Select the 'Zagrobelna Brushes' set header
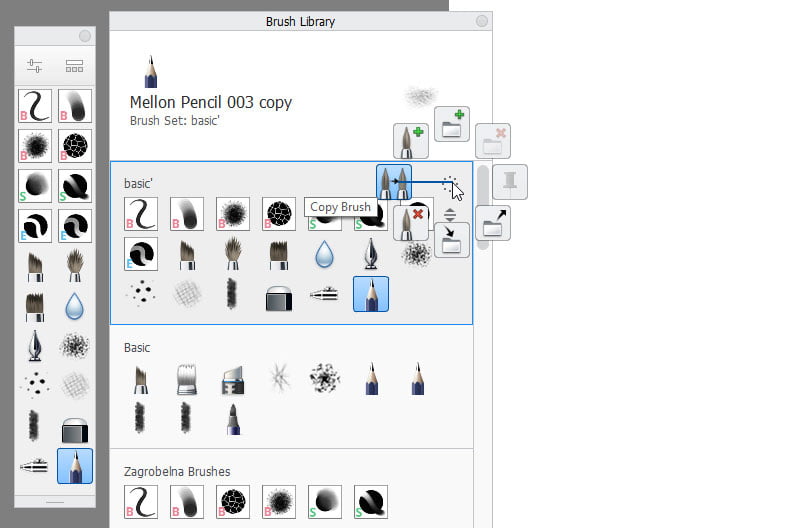This screenshot has height=528, width=800. (x=177, y=470)
